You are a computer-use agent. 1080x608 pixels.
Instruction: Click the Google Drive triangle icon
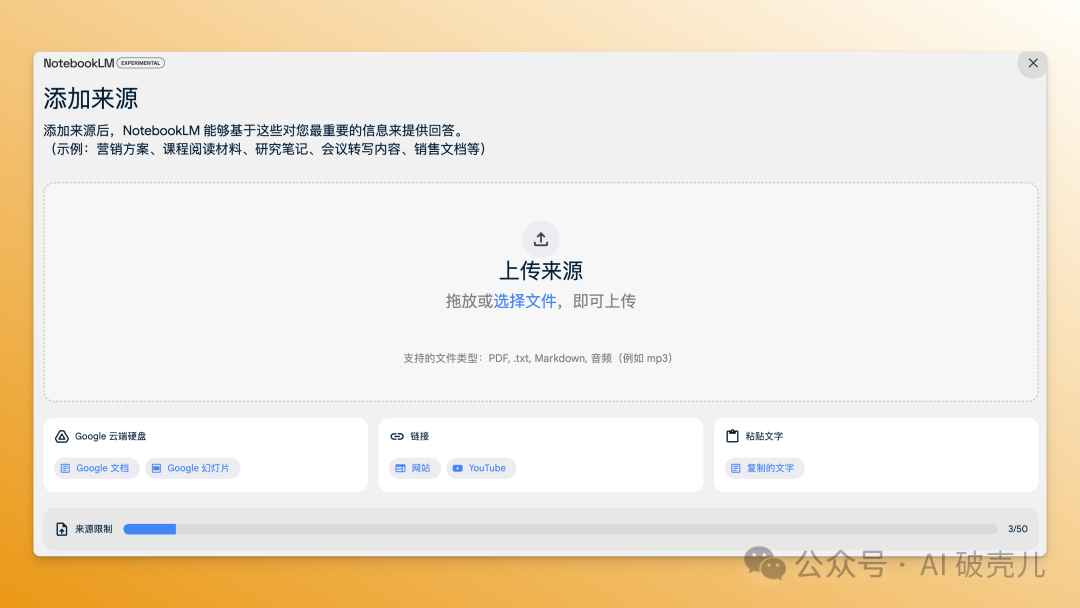coord(61,436)
